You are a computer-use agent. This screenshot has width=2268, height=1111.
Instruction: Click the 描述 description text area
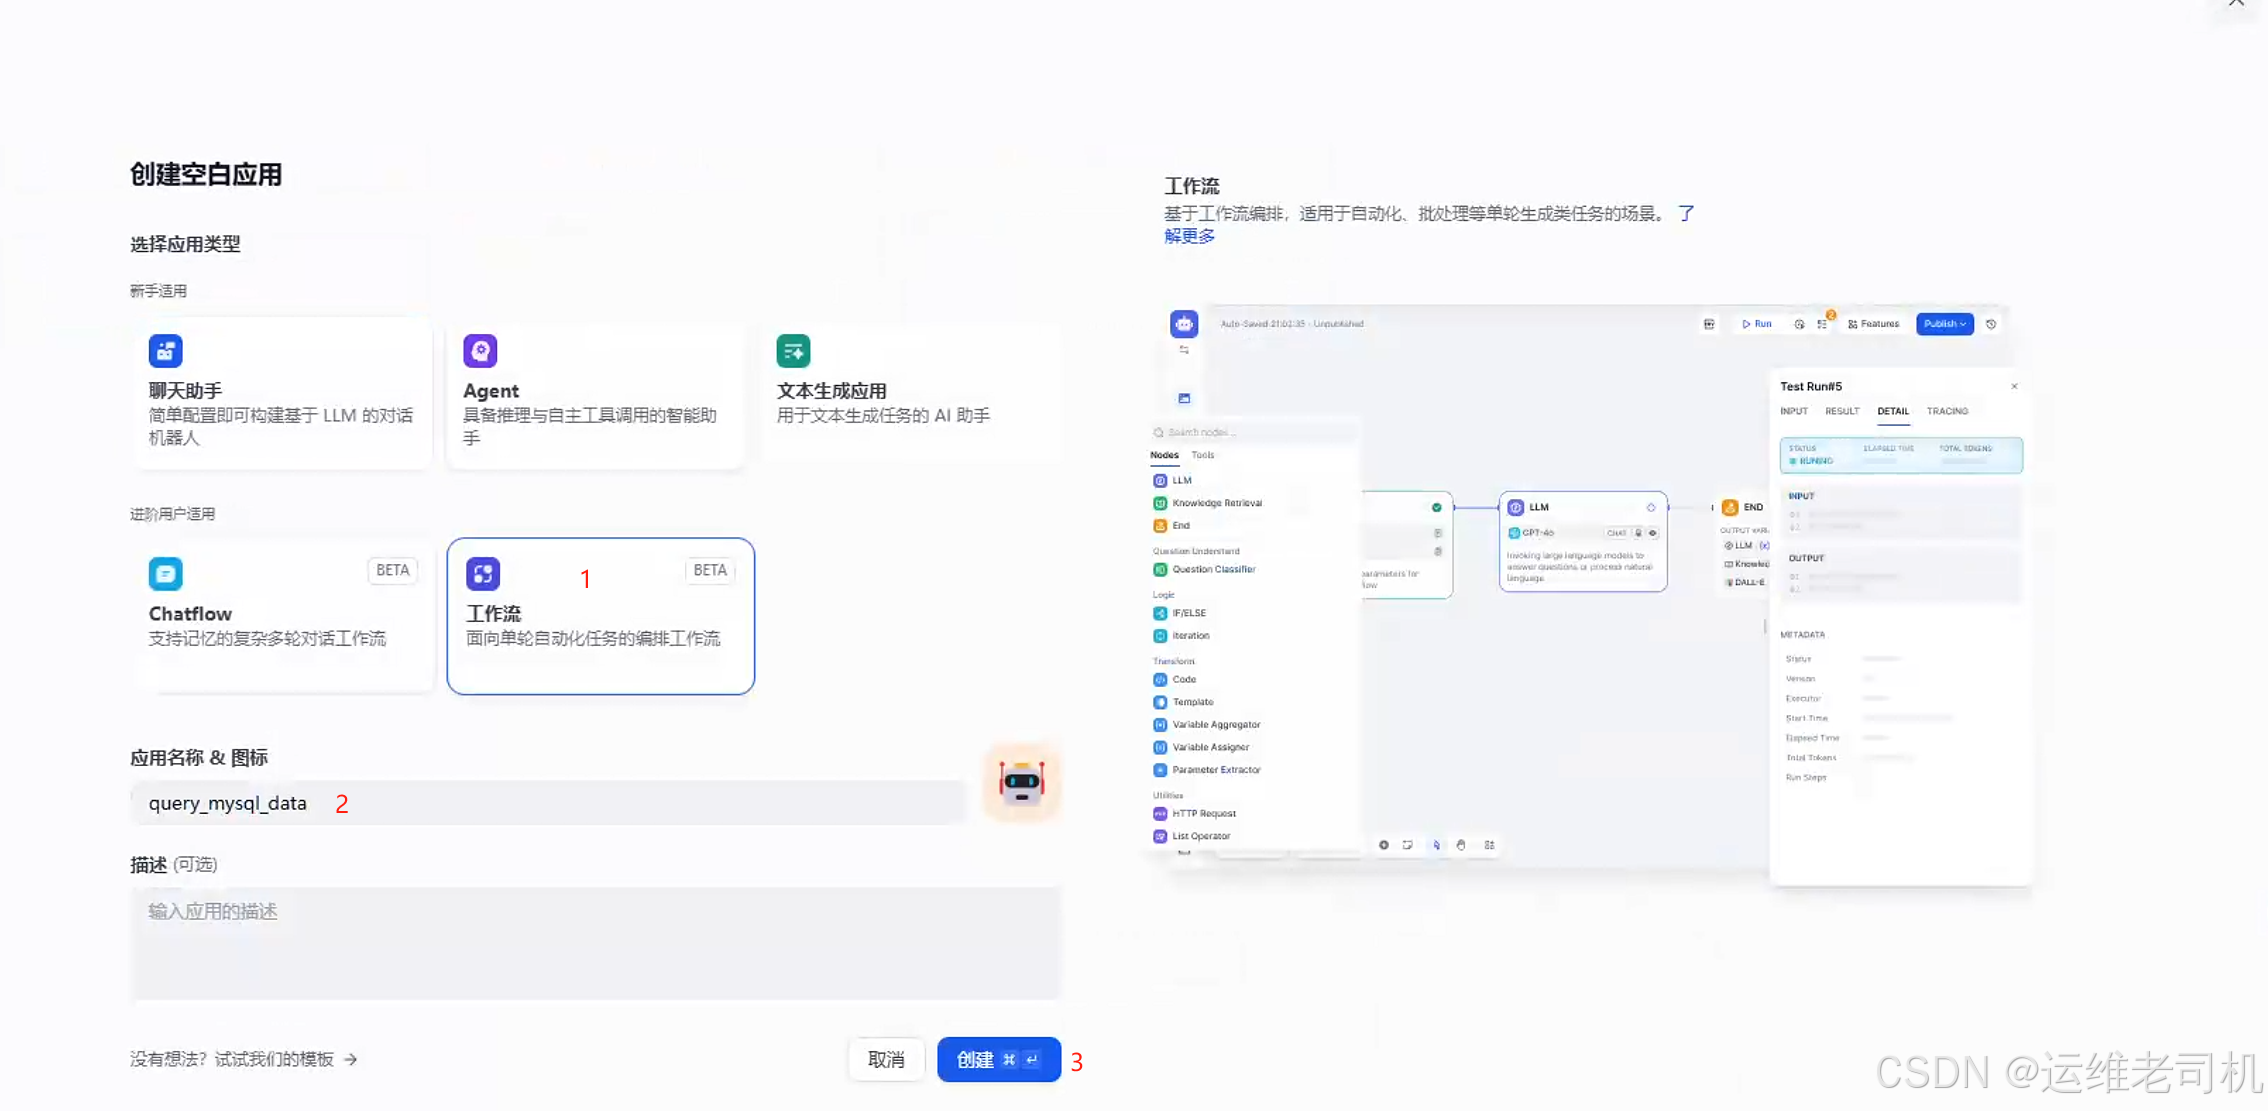point(595,942)
